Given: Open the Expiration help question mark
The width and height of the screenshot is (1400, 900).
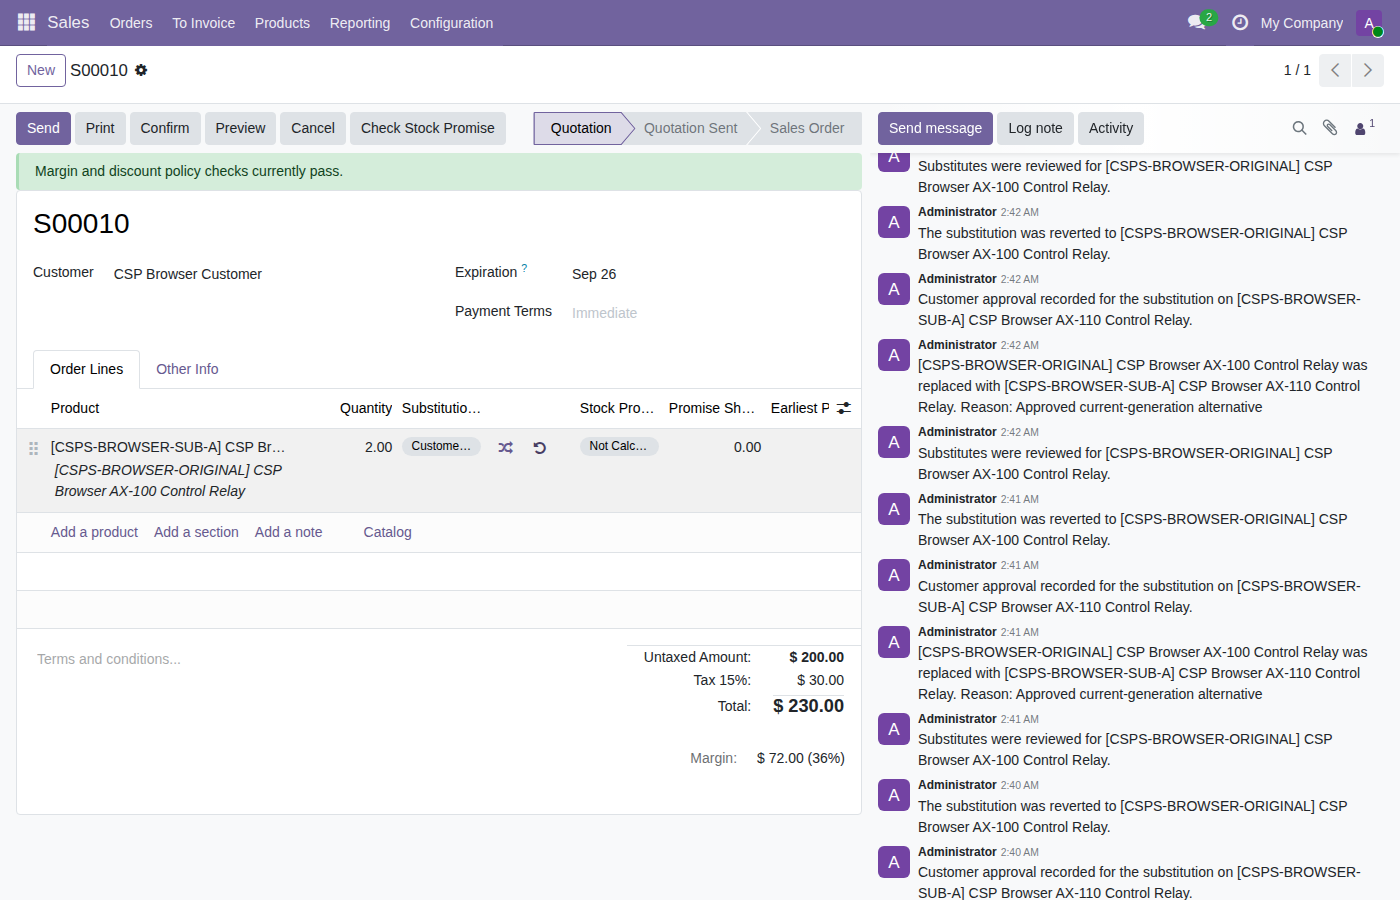Looking at the screenshot, I should 524,268.
